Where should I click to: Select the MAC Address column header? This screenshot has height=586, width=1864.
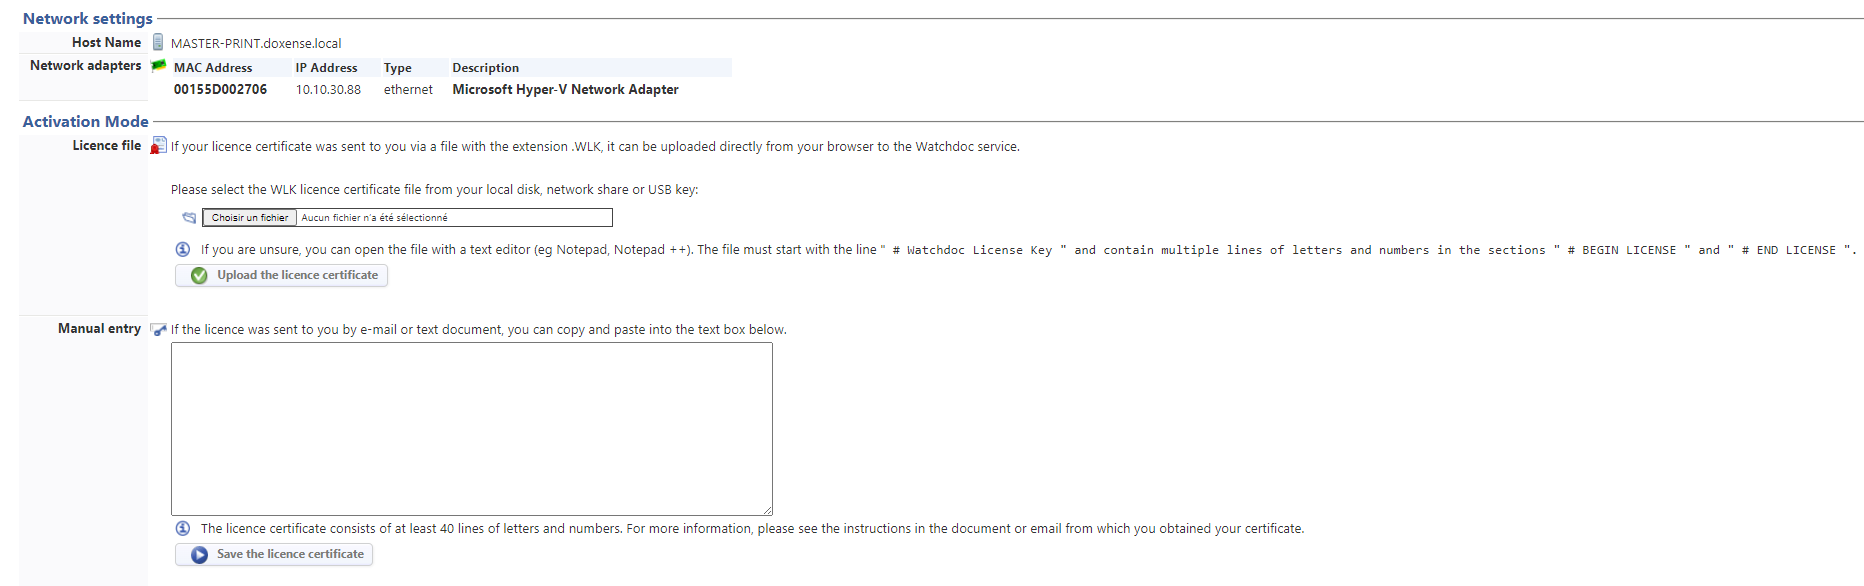click(x=213, y=68)
